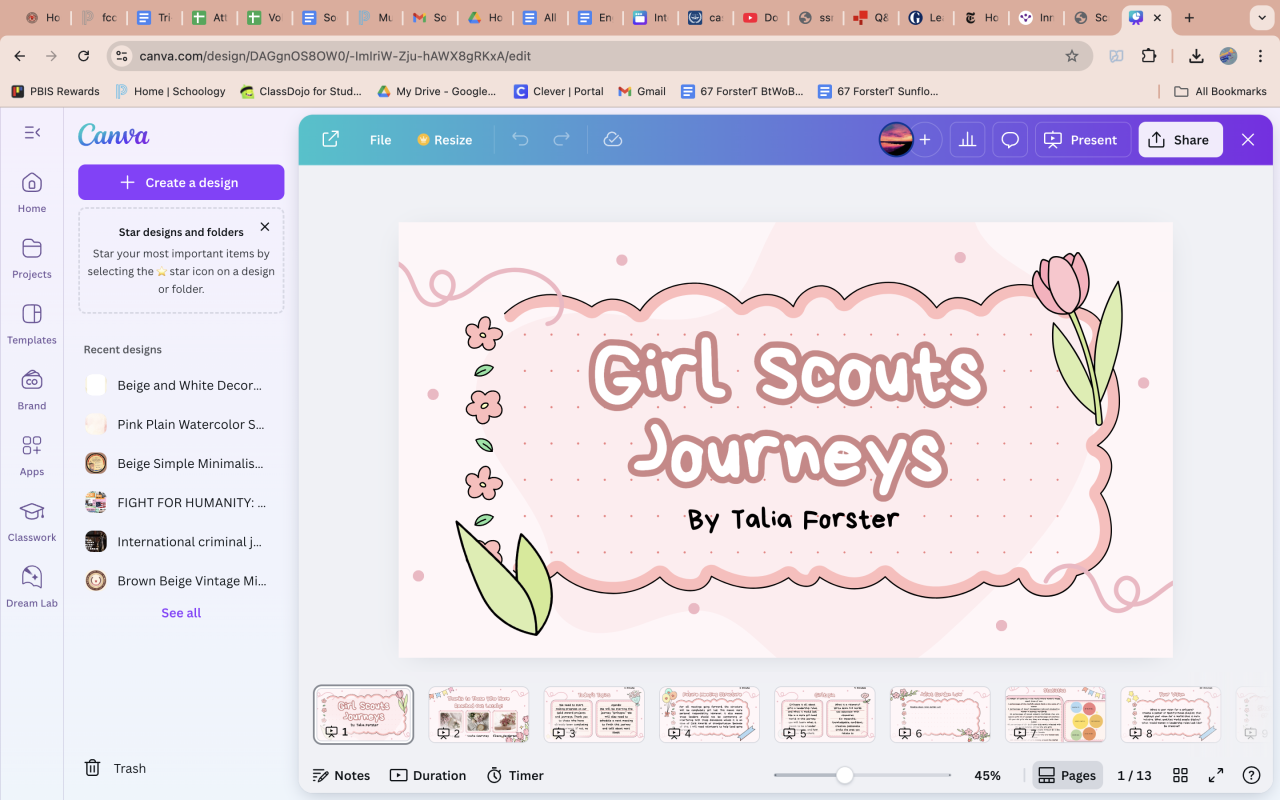Open the Apps panel in sidebar
1280x800 pixels.
[x=32, y=455]
